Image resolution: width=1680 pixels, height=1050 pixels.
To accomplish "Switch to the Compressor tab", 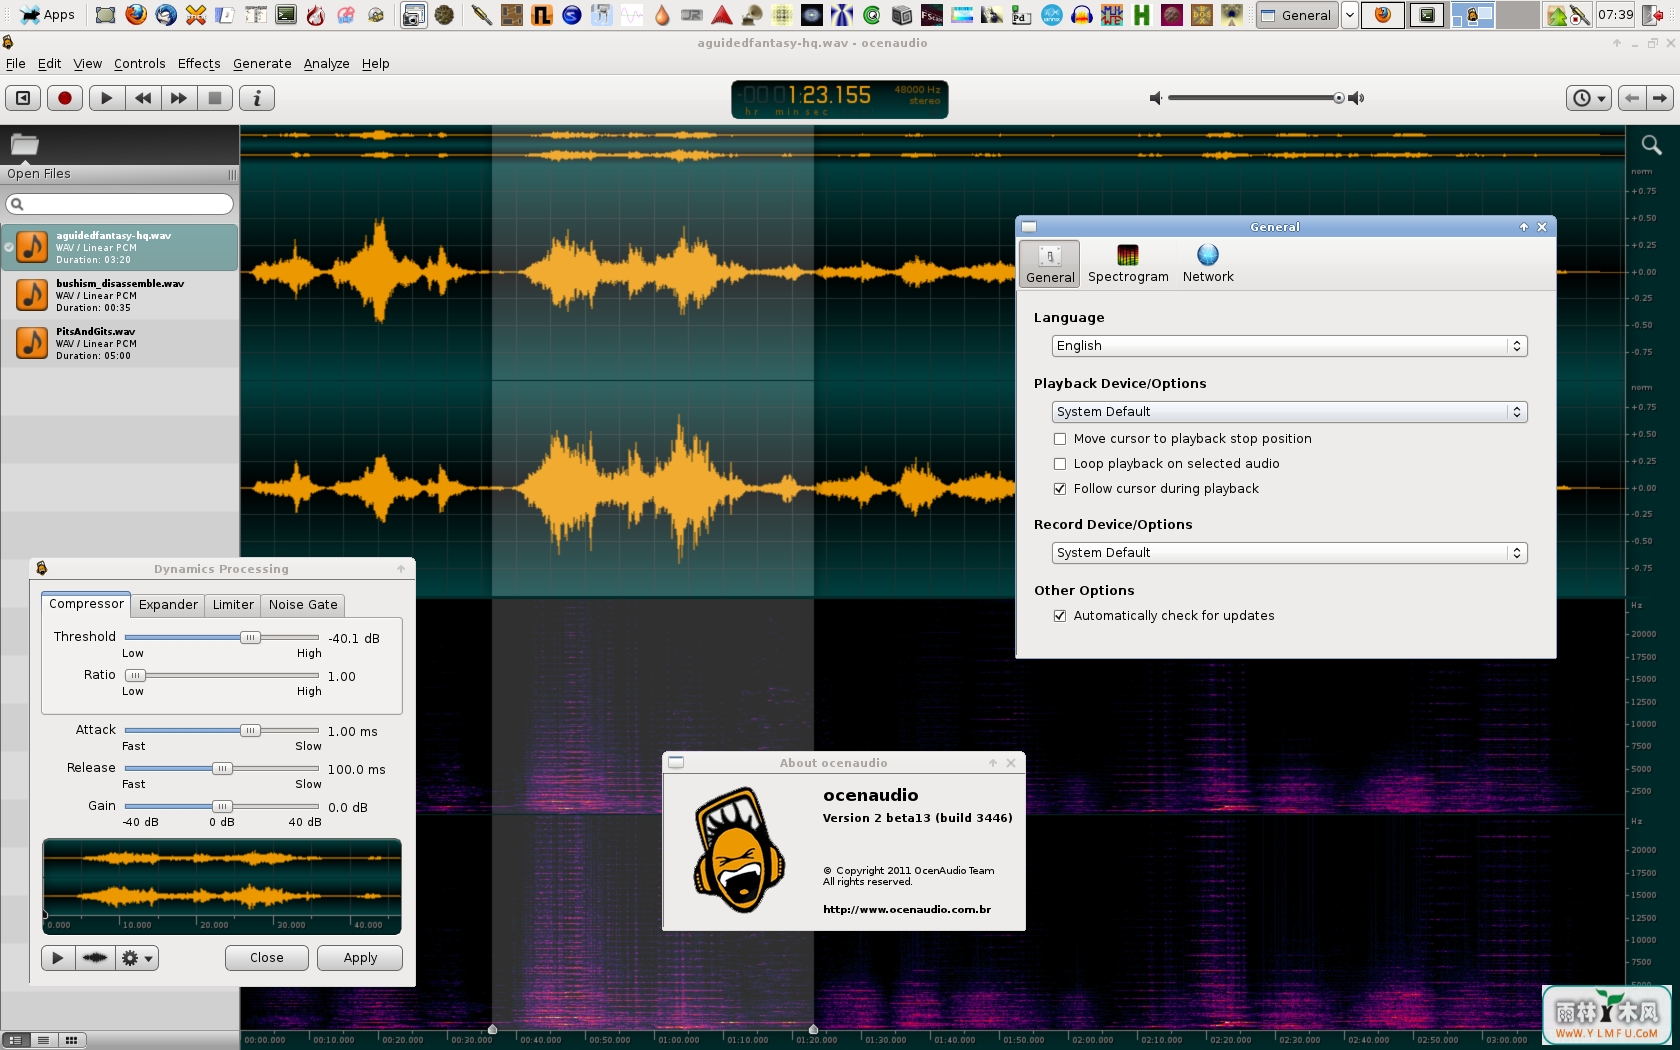I will click(86, 604).
